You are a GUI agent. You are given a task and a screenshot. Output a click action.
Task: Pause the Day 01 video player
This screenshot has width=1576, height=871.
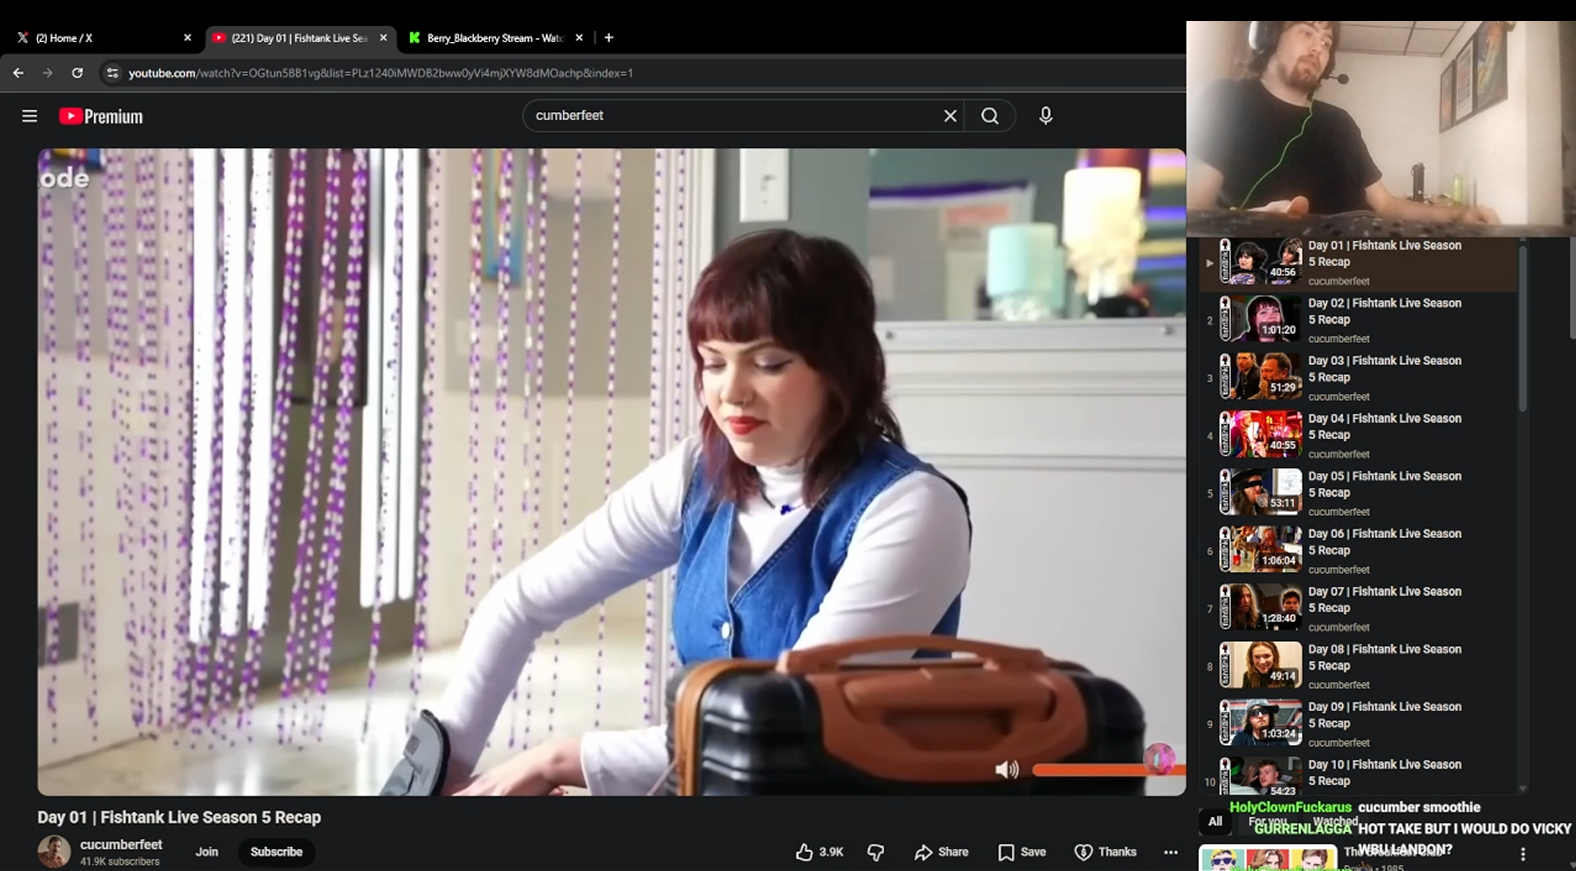click(x=611, y=472)
